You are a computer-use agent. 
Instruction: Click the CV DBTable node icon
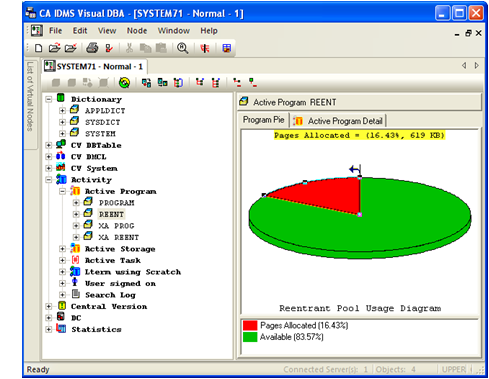coord(61,145)
